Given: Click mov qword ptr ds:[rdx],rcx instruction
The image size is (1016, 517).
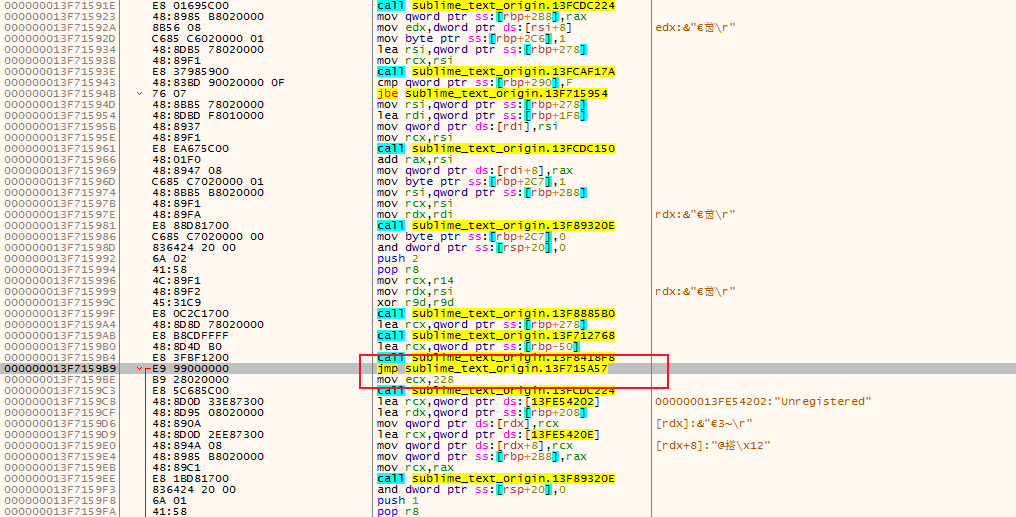Looking at the screenshot, I should pyautogui.click(x=467, y=424).
